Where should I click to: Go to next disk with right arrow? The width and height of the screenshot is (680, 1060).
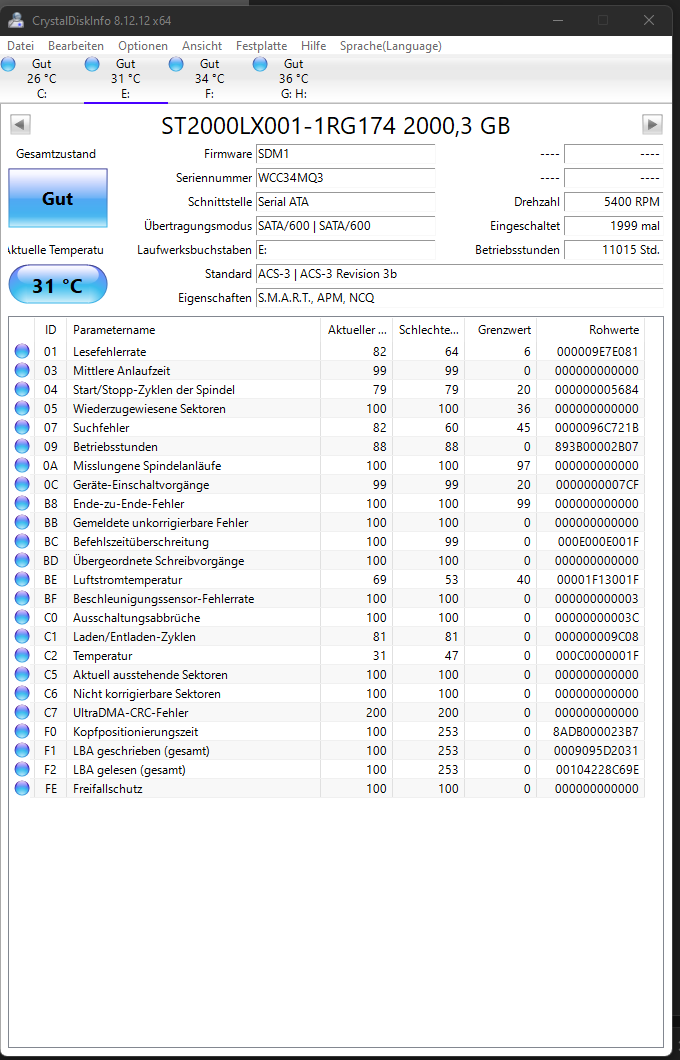[x=652, y=124]
